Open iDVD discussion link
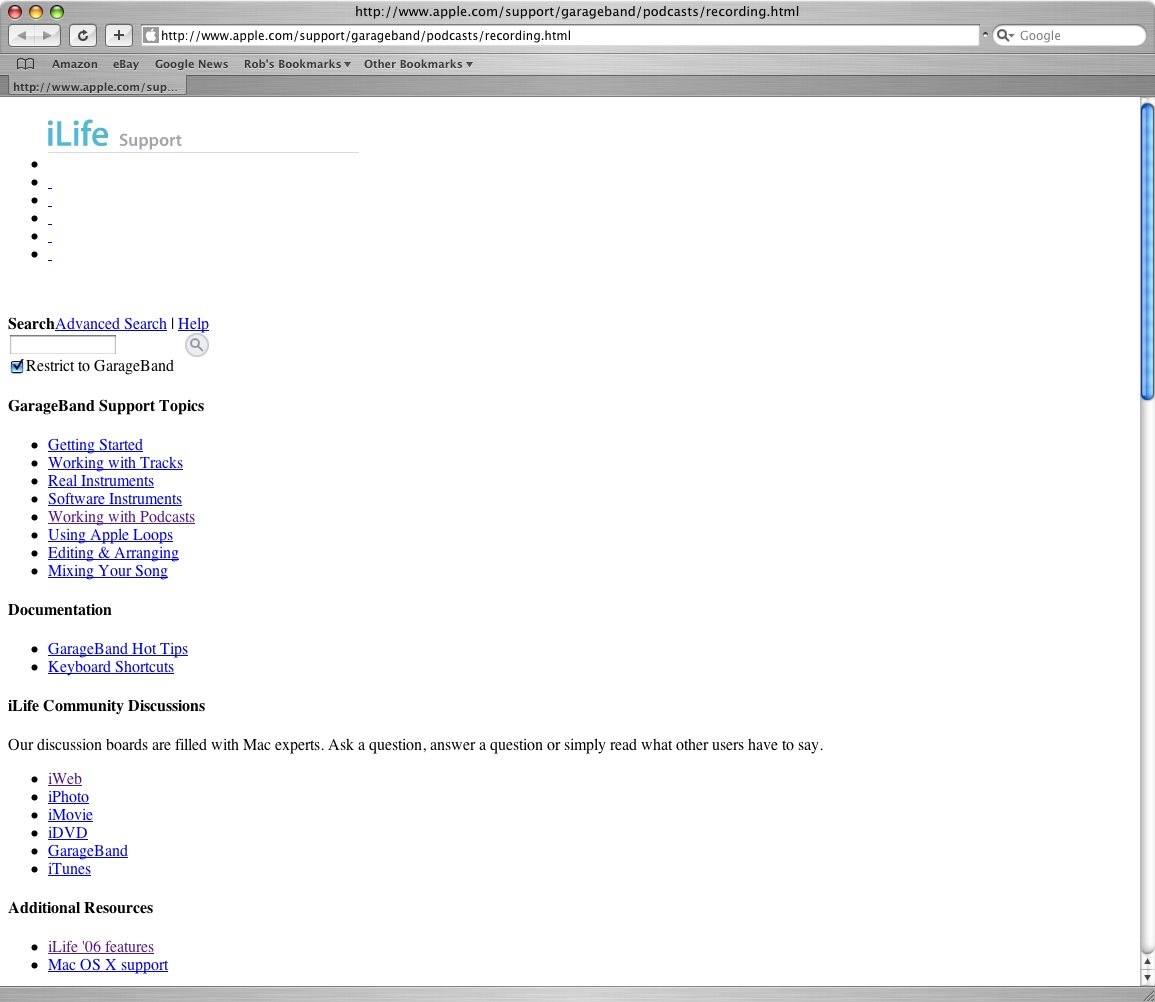 (68, 833)
